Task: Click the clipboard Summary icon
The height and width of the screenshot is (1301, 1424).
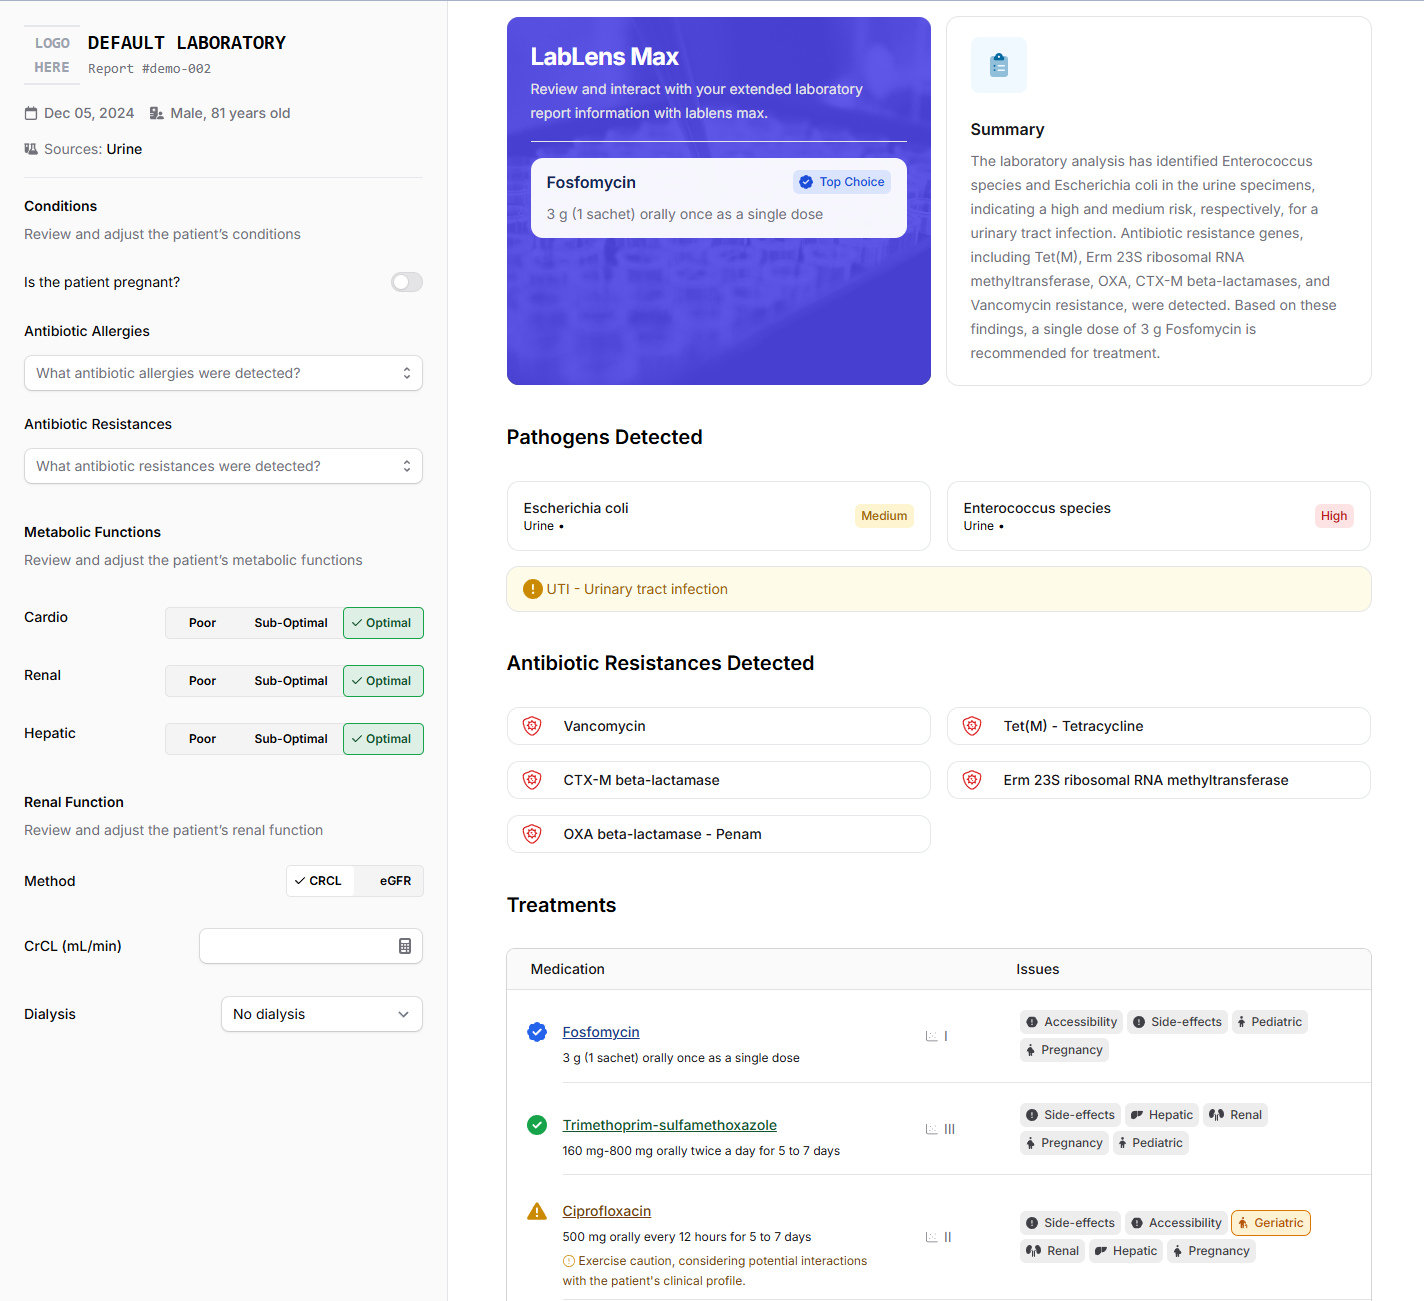Action: coord(998,65)
